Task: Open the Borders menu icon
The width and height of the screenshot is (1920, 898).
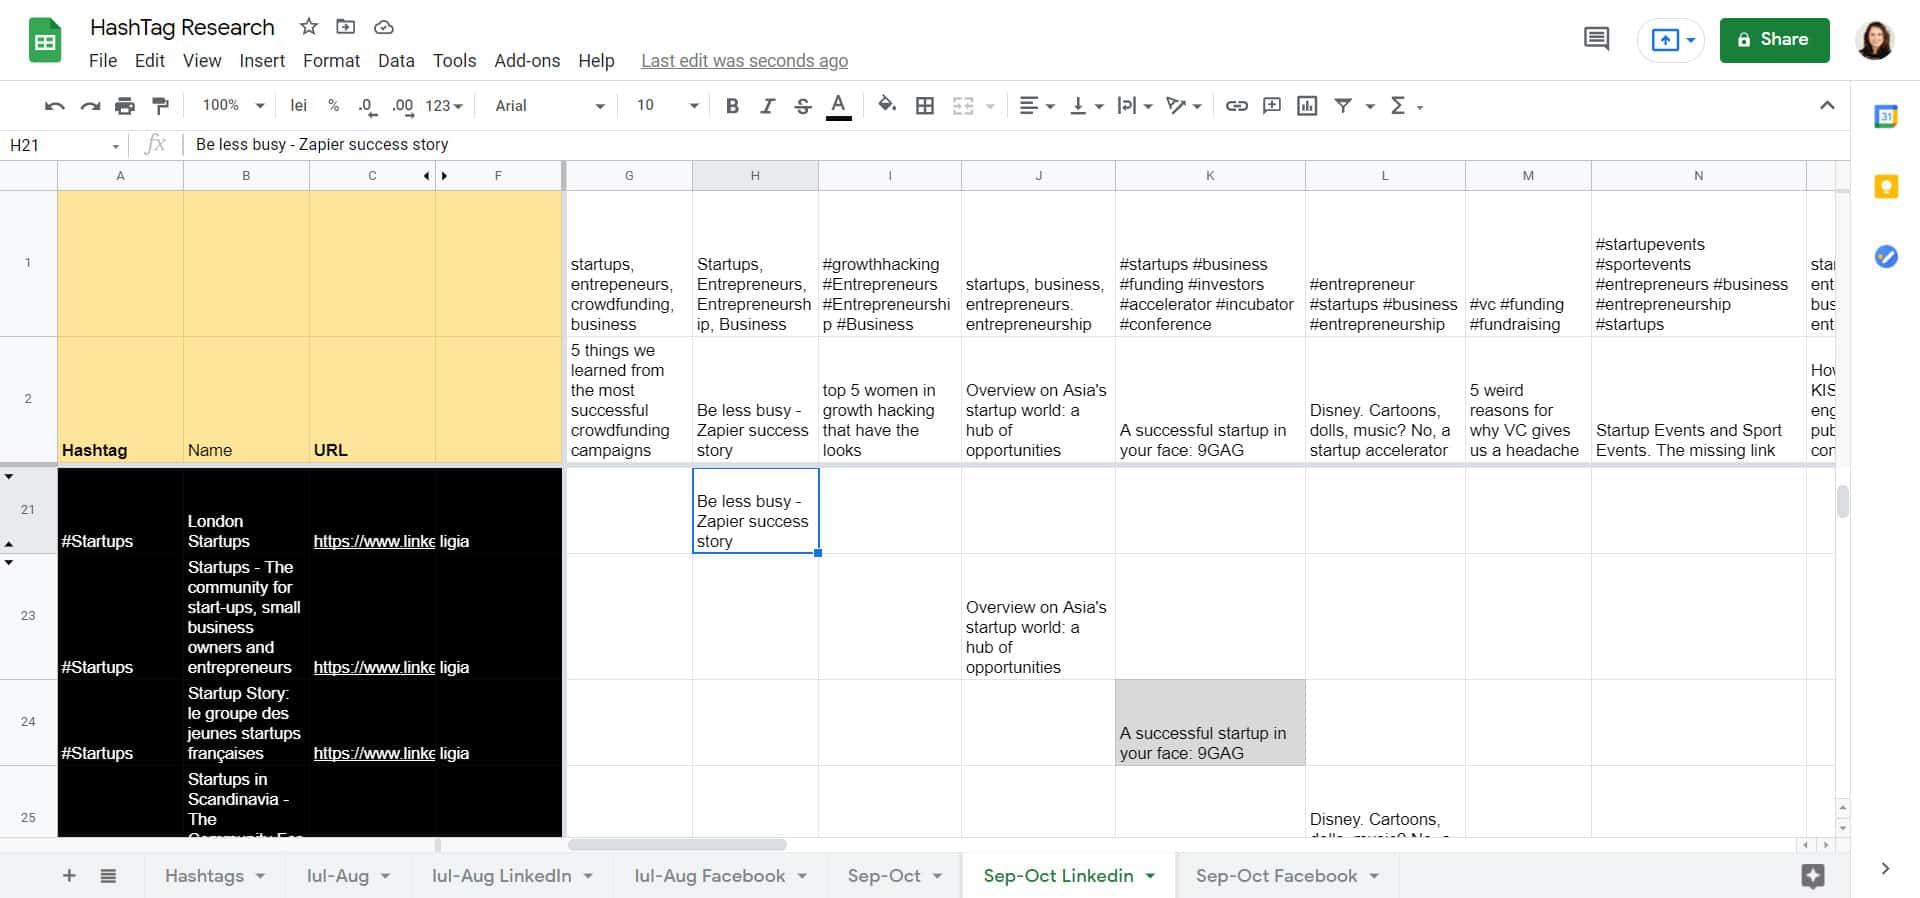Action: [x=925, y=106]
